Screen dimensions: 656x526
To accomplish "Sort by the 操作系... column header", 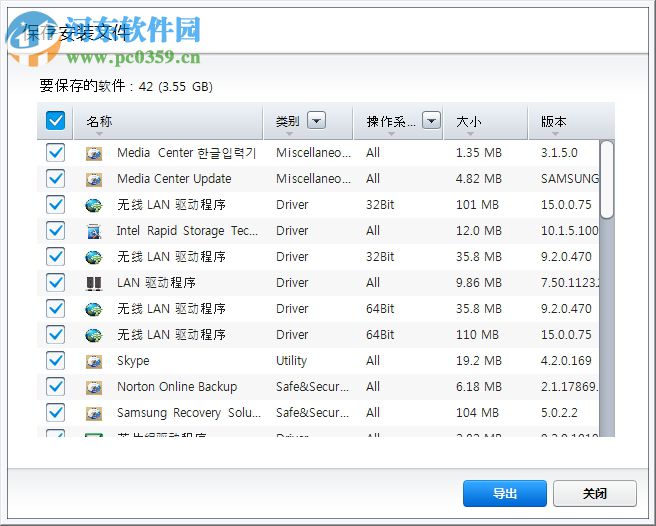I will click(391, 121).
